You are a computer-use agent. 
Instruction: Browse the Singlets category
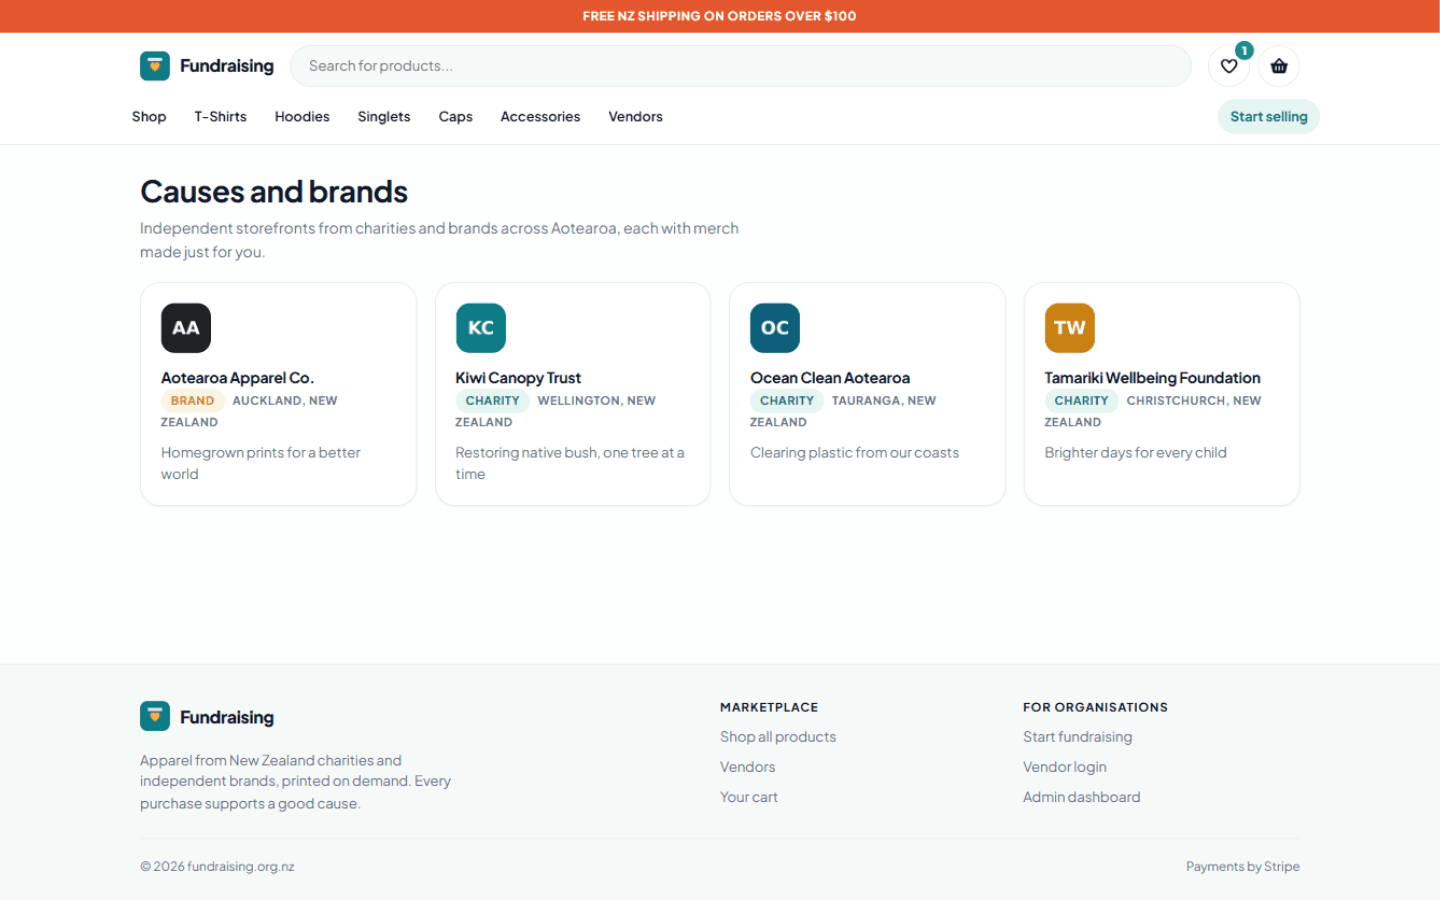[384, 117]
